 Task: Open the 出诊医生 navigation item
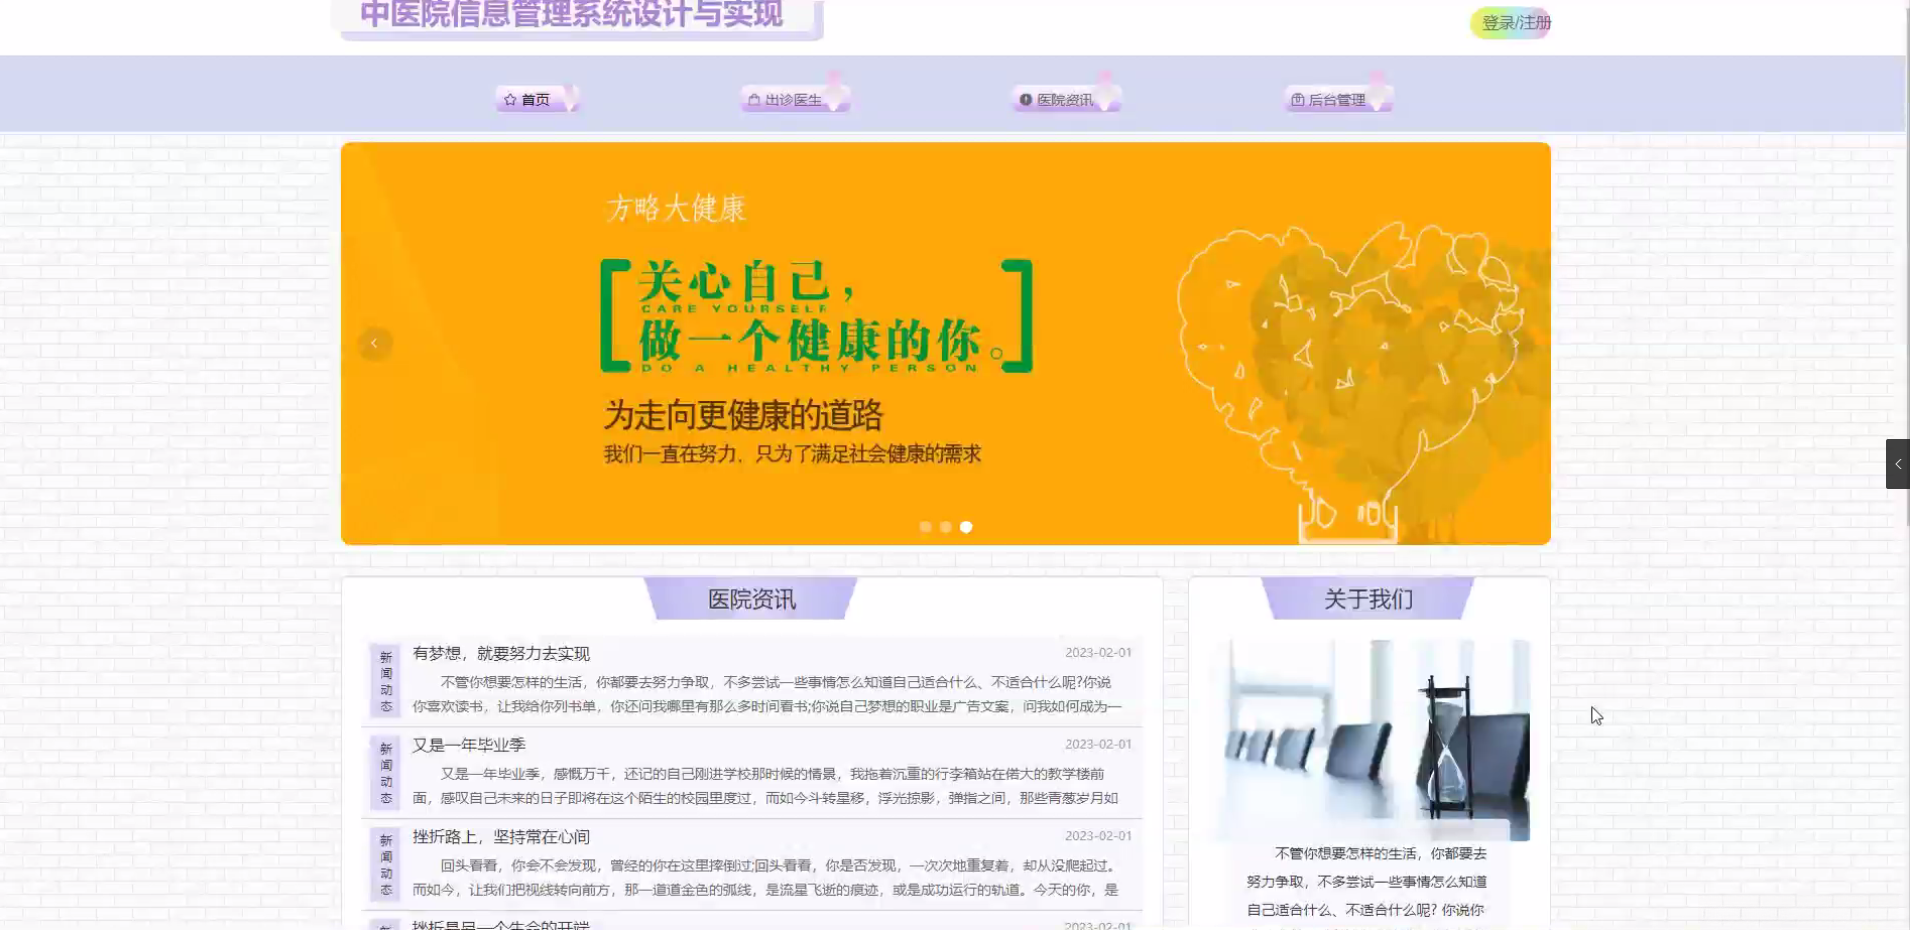[x=794, y=99]
